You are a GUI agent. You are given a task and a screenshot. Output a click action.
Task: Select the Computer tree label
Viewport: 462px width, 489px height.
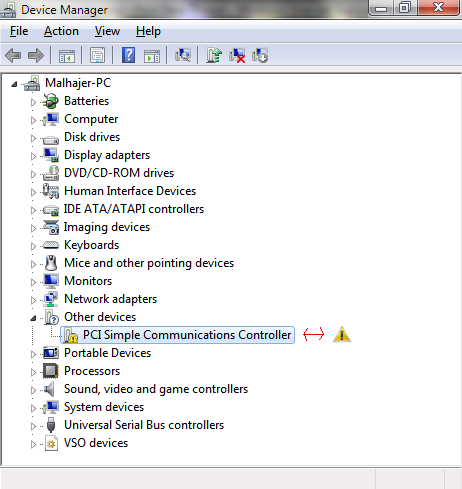coord(91,119)
